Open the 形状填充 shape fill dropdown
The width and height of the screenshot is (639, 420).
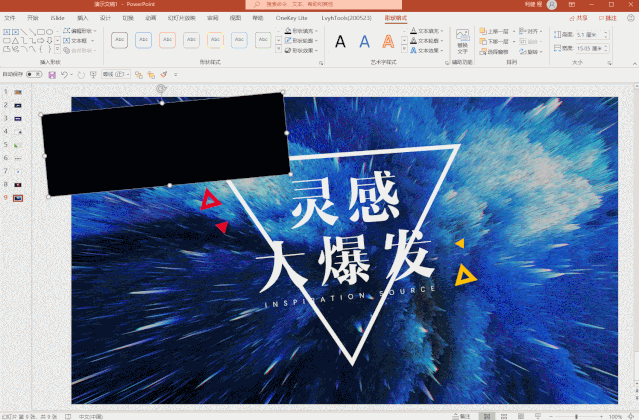click(x=301, y=31)
